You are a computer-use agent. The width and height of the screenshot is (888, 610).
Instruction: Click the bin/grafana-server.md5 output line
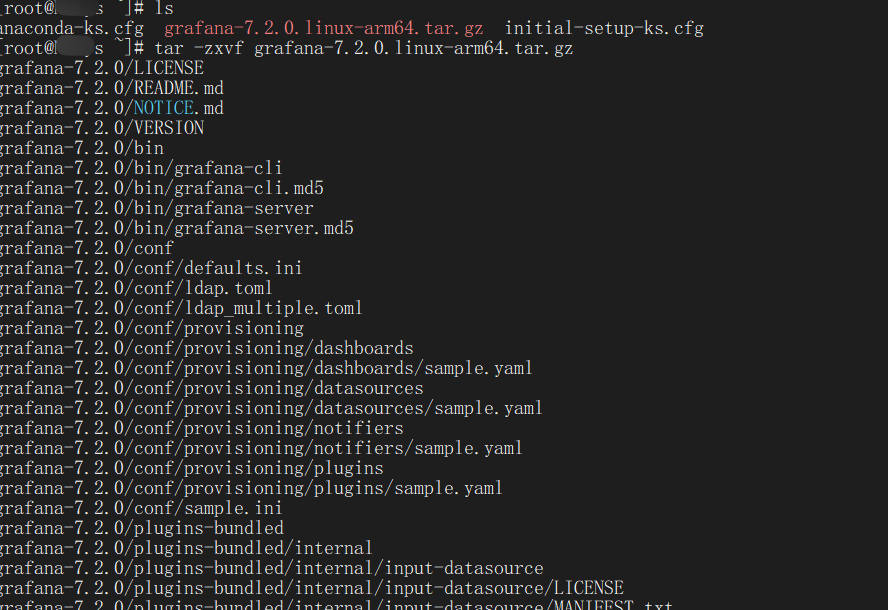pyautogui.click(x=175, y=228)
